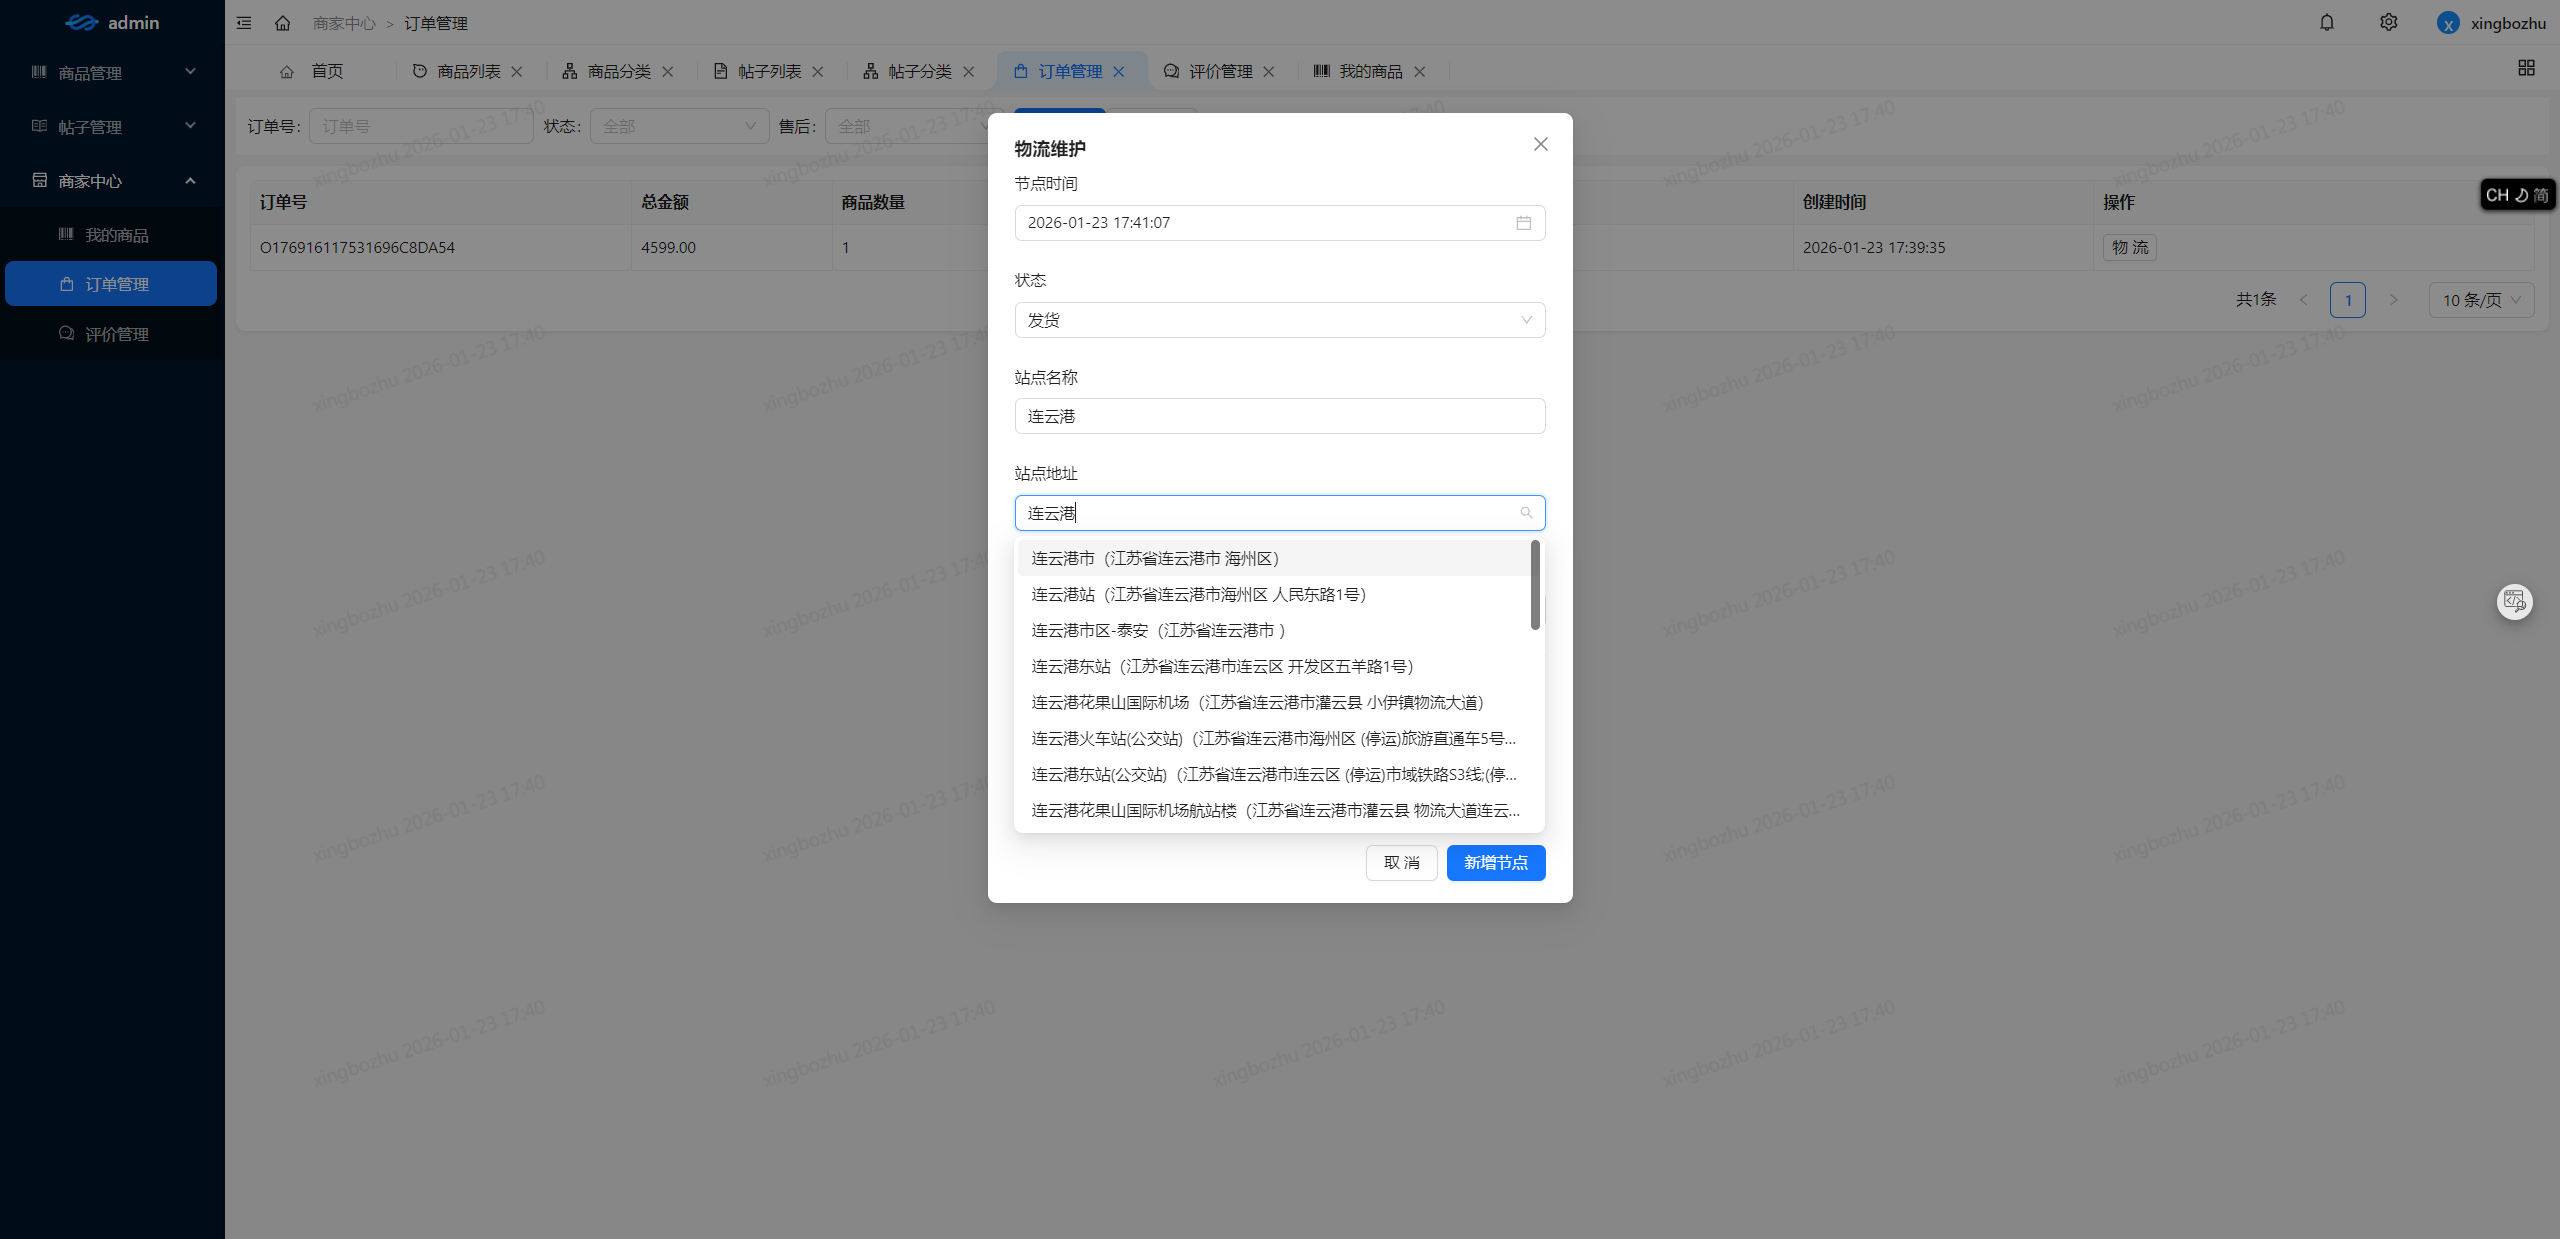Click the search icon in 站点地址 field
Image resolution: width=2560 pixels, height=1239 pixels.
1526,513
